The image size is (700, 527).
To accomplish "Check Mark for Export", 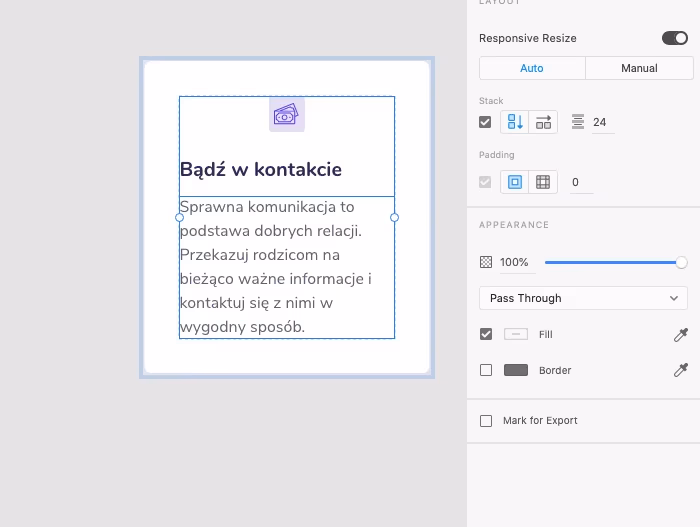I will pyautogui.click(x=486, y=421).
